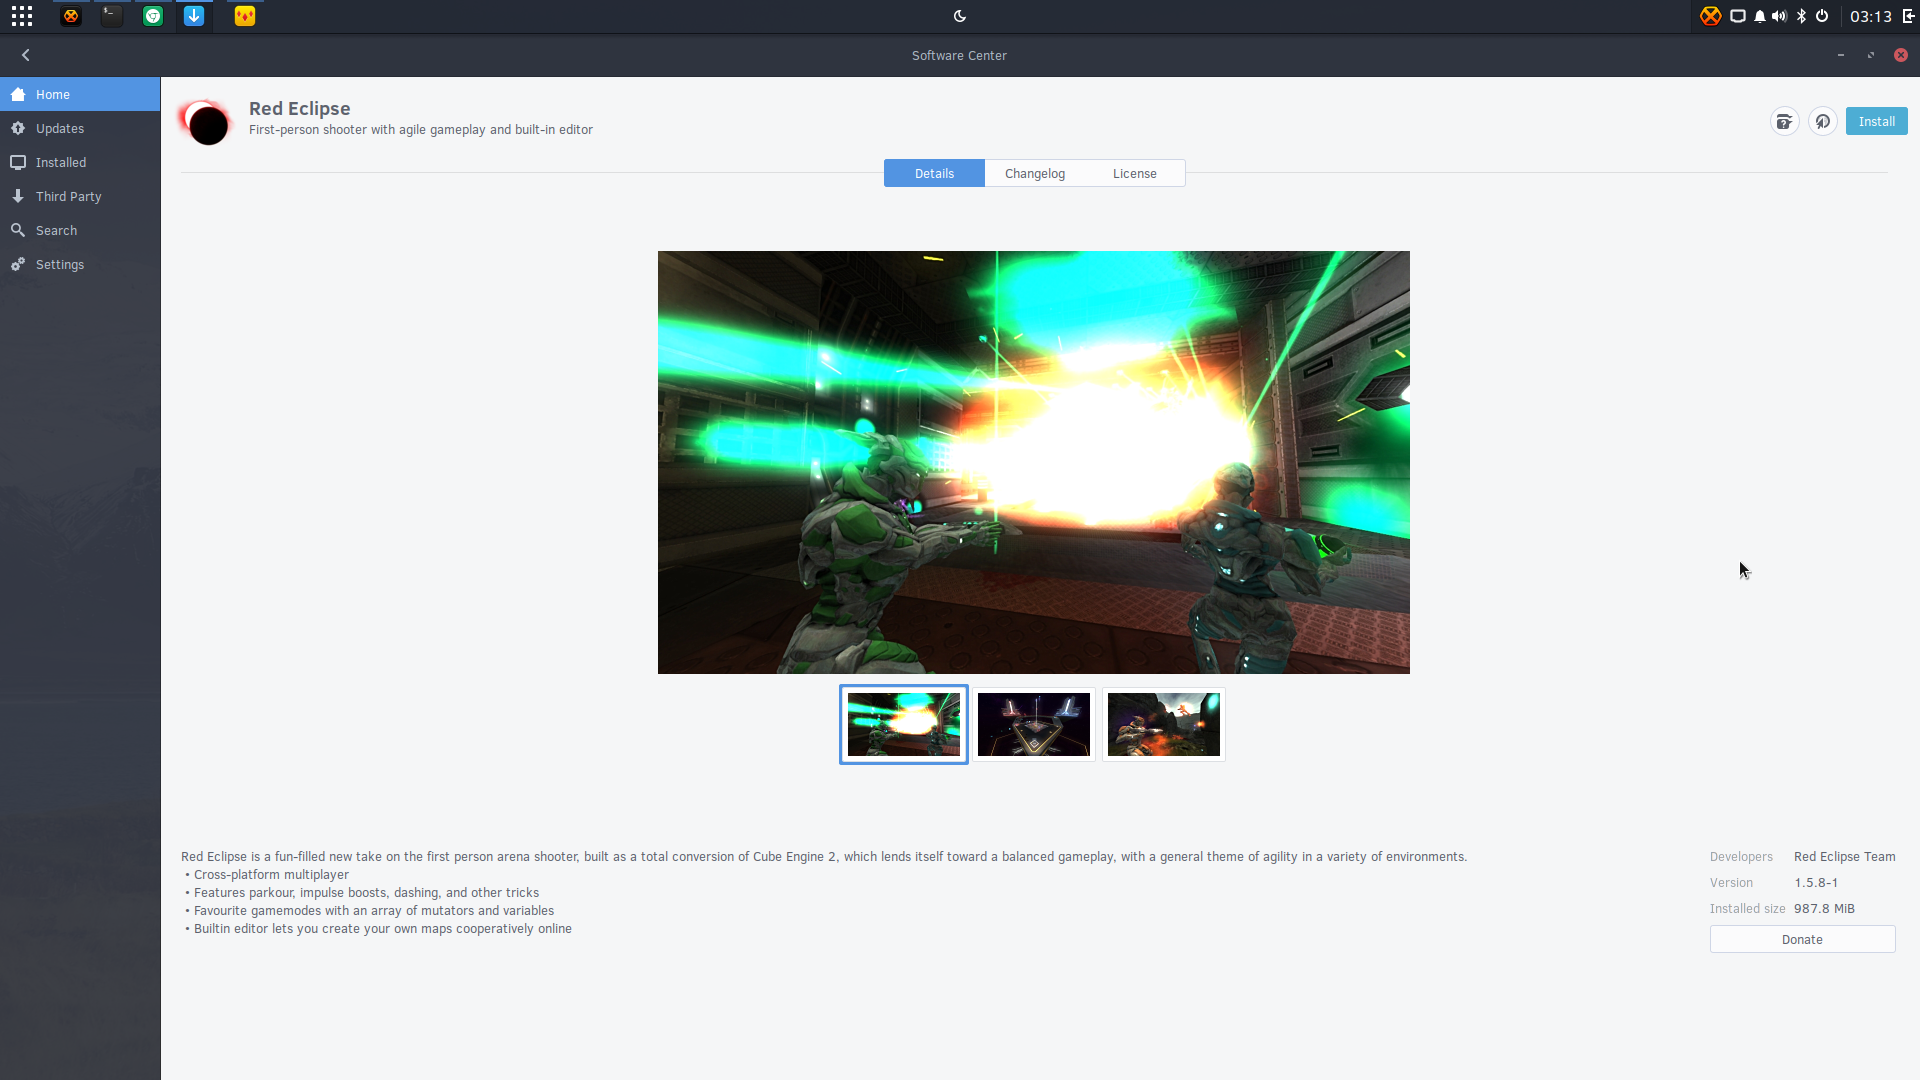Click the orange hexagon tray icon
Screen dimensions: 1920x1080
point(1711,16)
